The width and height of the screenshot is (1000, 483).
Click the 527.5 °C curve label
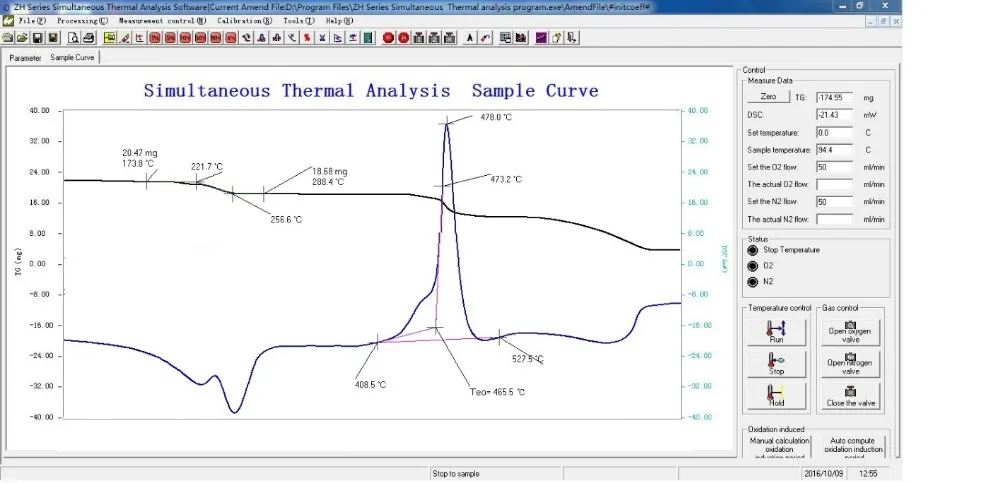pos(528,359)
